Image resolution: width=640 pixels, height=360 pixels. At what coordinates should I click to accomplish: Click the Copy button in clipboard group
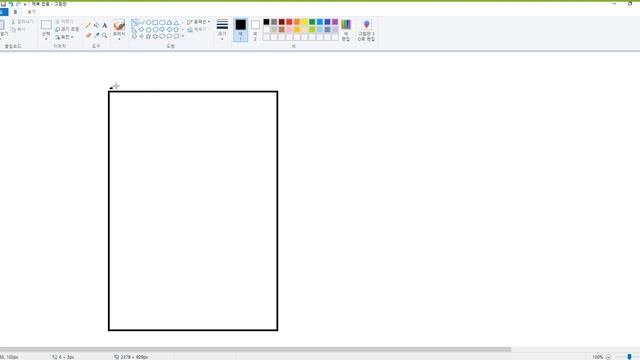(18, 29)
